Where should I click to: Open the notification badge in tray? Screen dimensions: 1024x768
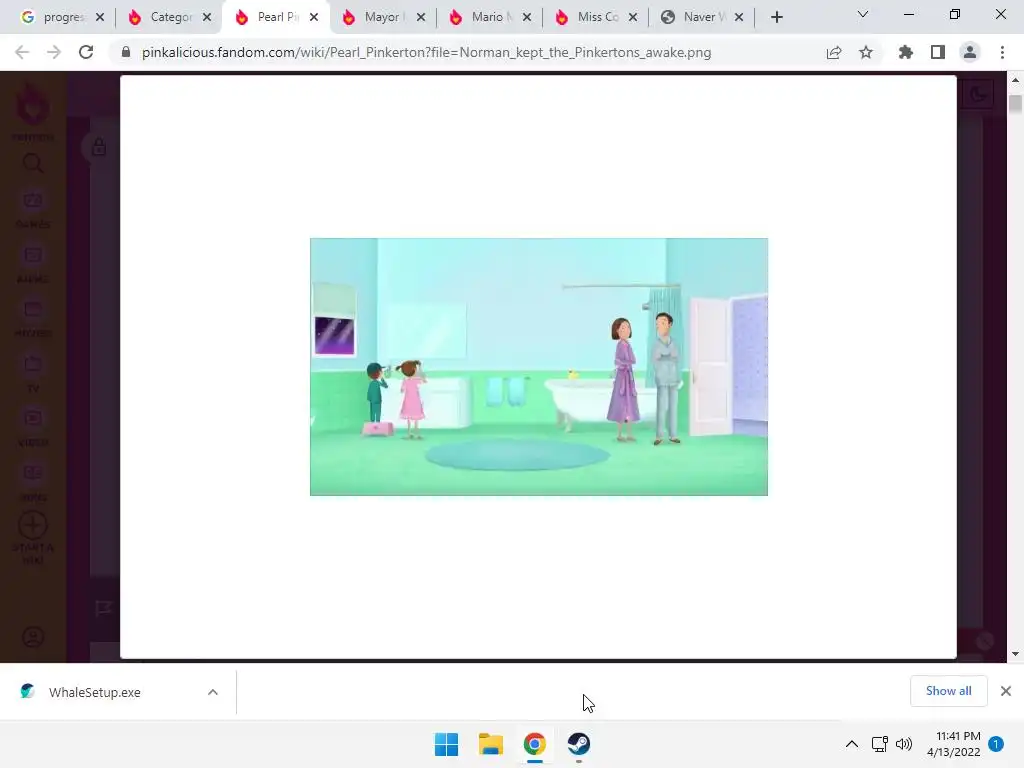click(x=996, y=744)
